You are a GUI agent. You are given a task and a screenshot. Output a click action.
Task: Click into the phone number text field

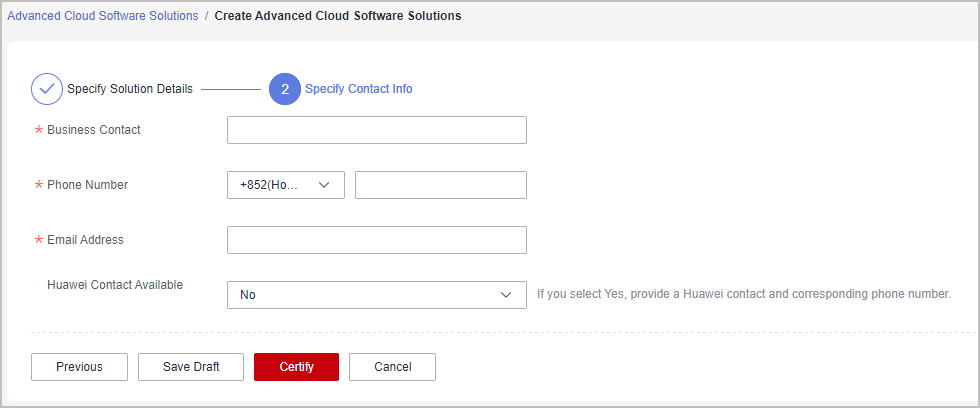click(441, 185)
